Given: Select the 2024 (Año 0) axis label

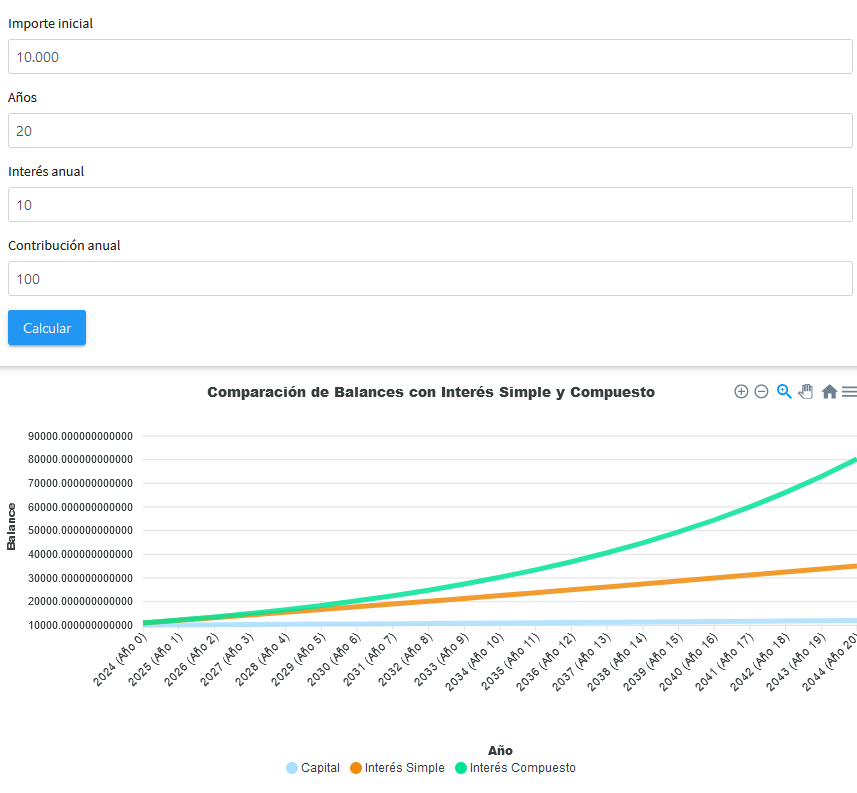Looking at the screenshot, I should [120, 659].
